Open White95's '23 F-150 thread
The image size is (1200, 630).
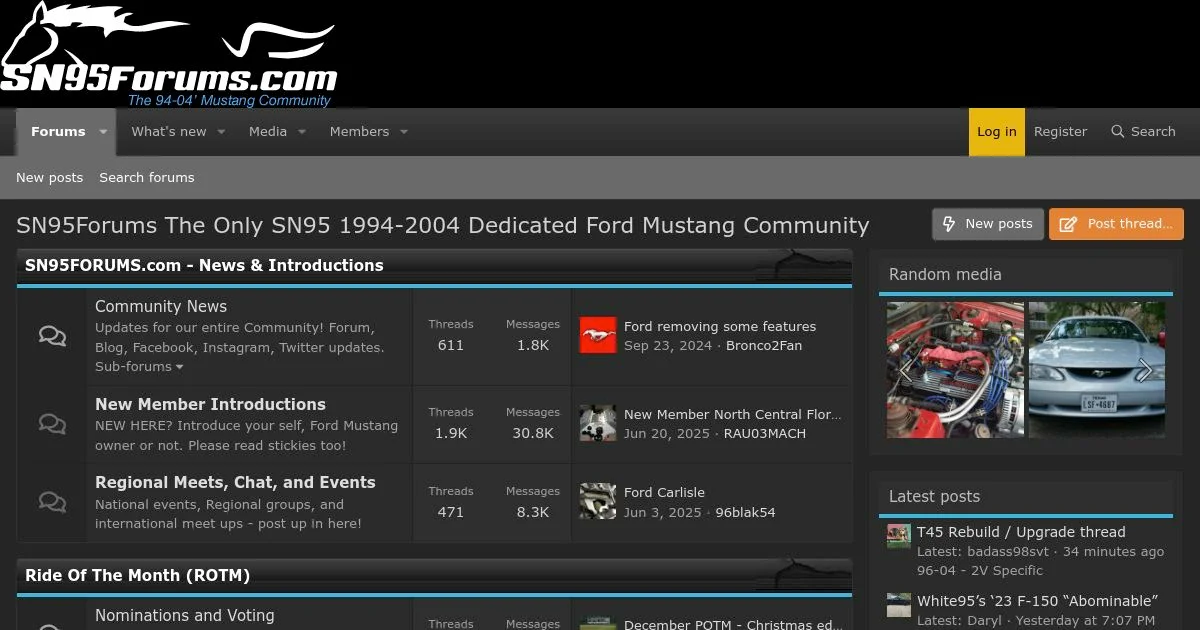coord(1037,602)
